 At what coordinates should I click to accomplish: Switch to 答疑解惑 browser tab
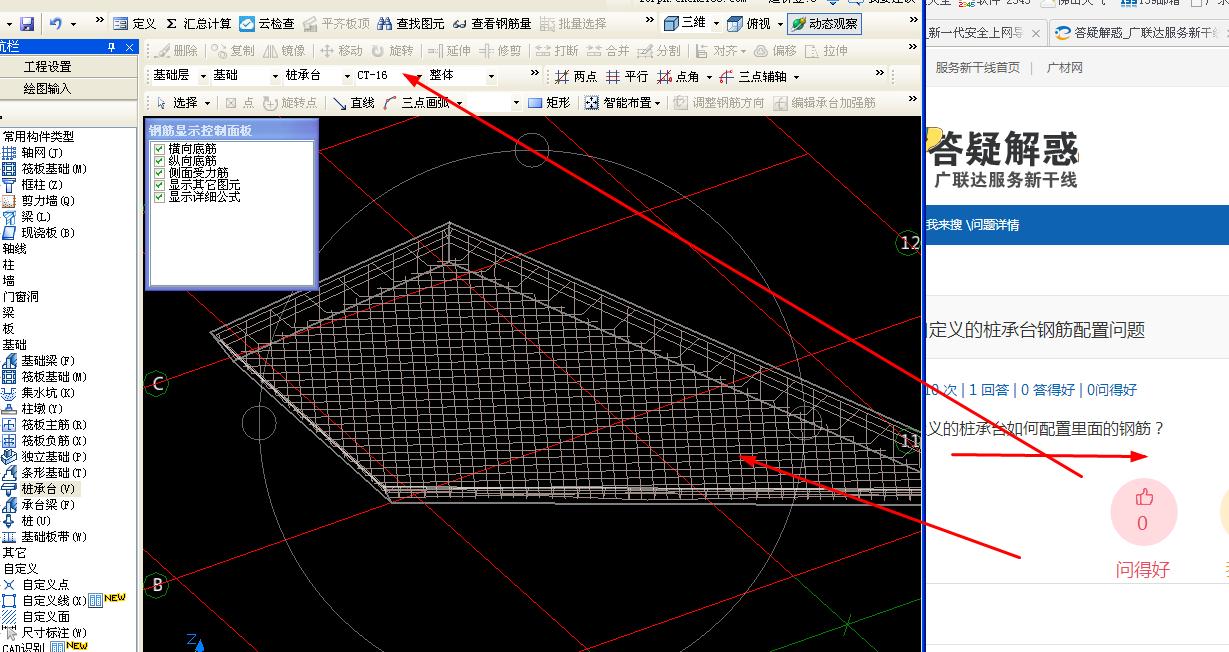(x=1140, y=33)
